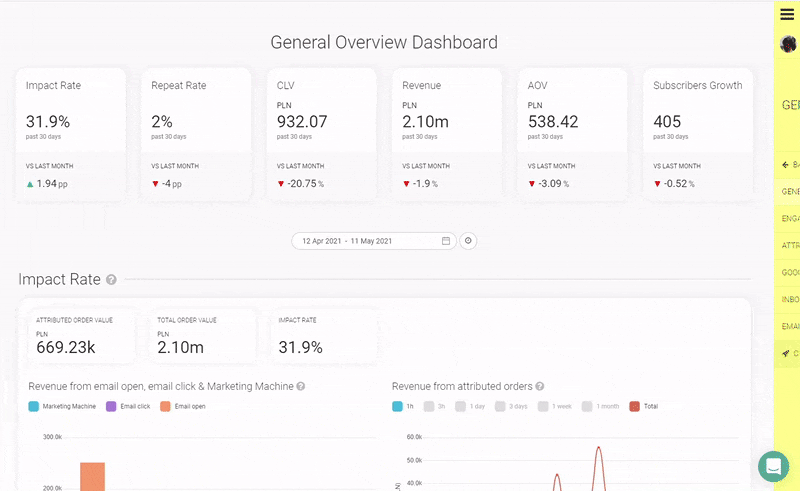
Task: Toggle the Total series in attributed orders
Action: coord(643,406)
